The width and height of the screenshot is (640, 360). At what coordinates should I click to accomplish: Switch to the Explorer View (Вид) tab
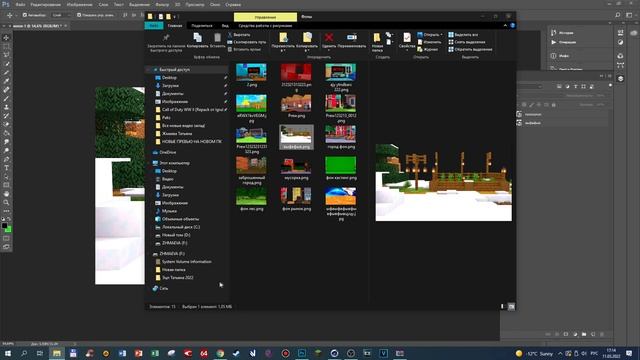pyautogui.click(x=225, y=26)
